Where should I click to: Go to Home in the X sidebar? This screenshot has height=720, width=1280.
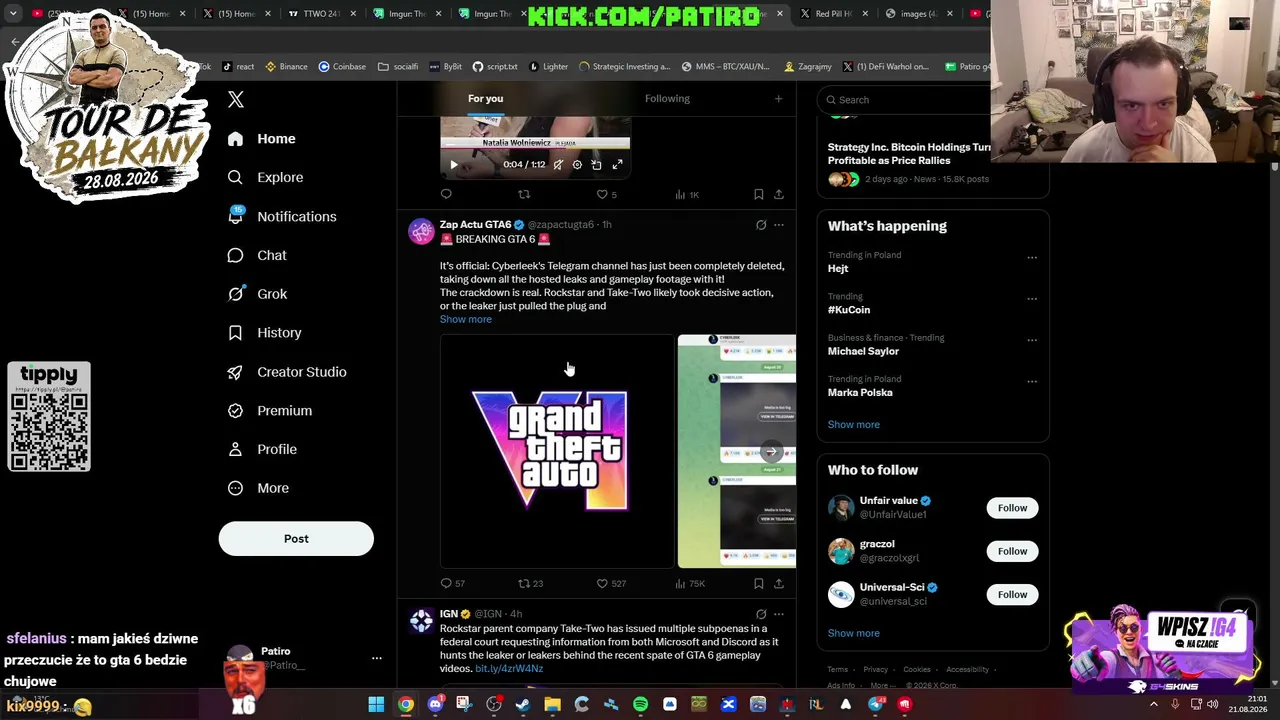click(262, 139)
